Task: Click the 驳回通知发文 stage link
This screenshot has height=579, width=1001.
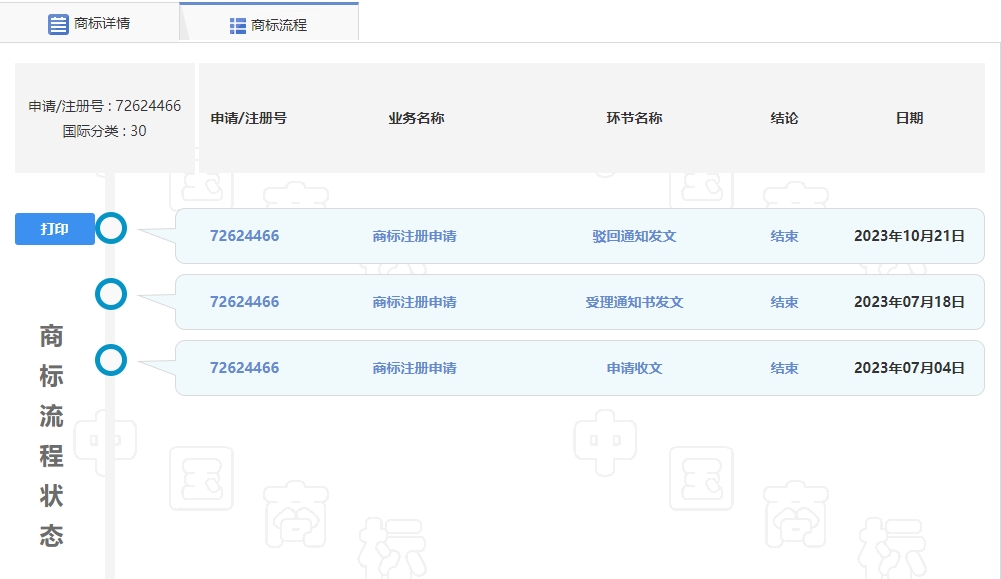Action: pyautogui.click(x=634, y=236)
